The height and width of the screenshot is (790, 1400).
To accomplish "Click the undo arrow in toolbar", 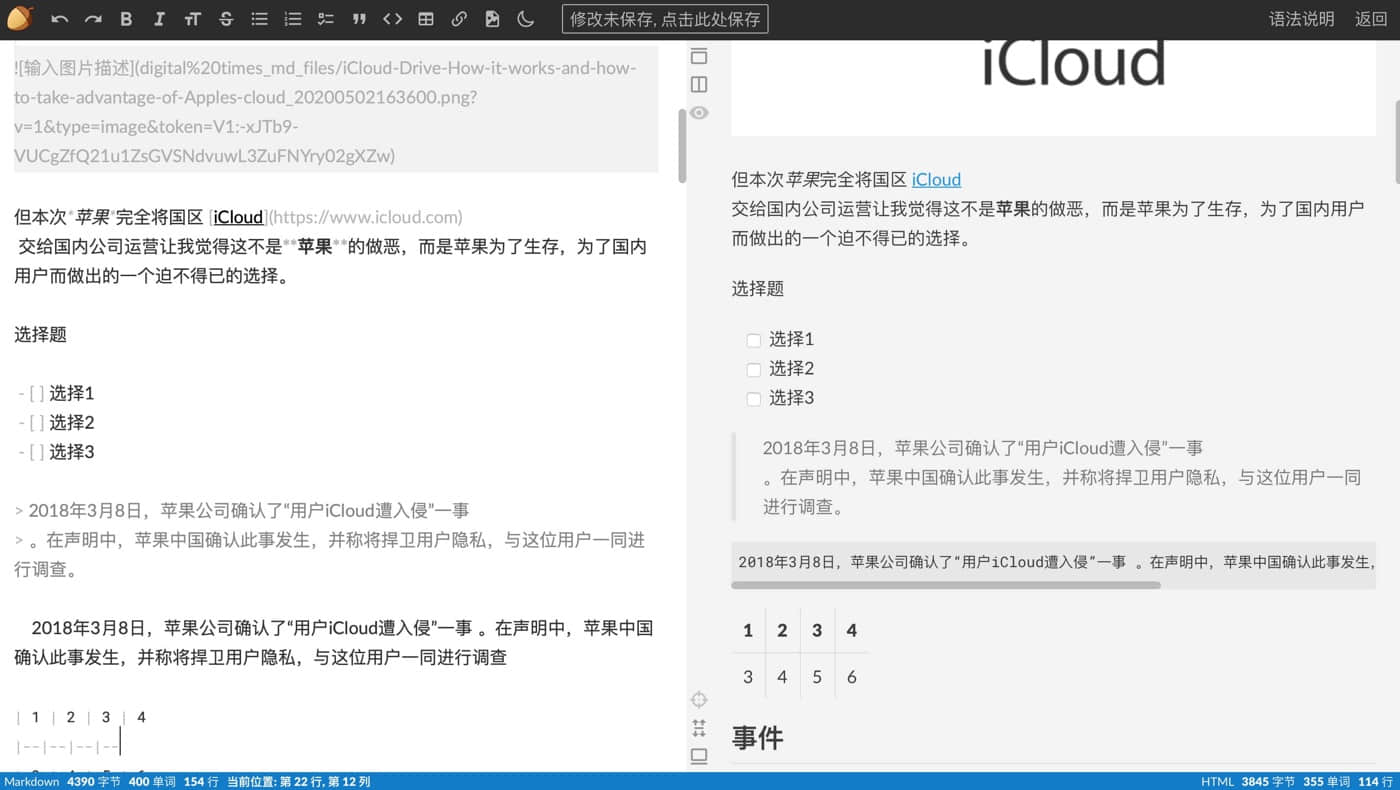I will tap(60, 19).
